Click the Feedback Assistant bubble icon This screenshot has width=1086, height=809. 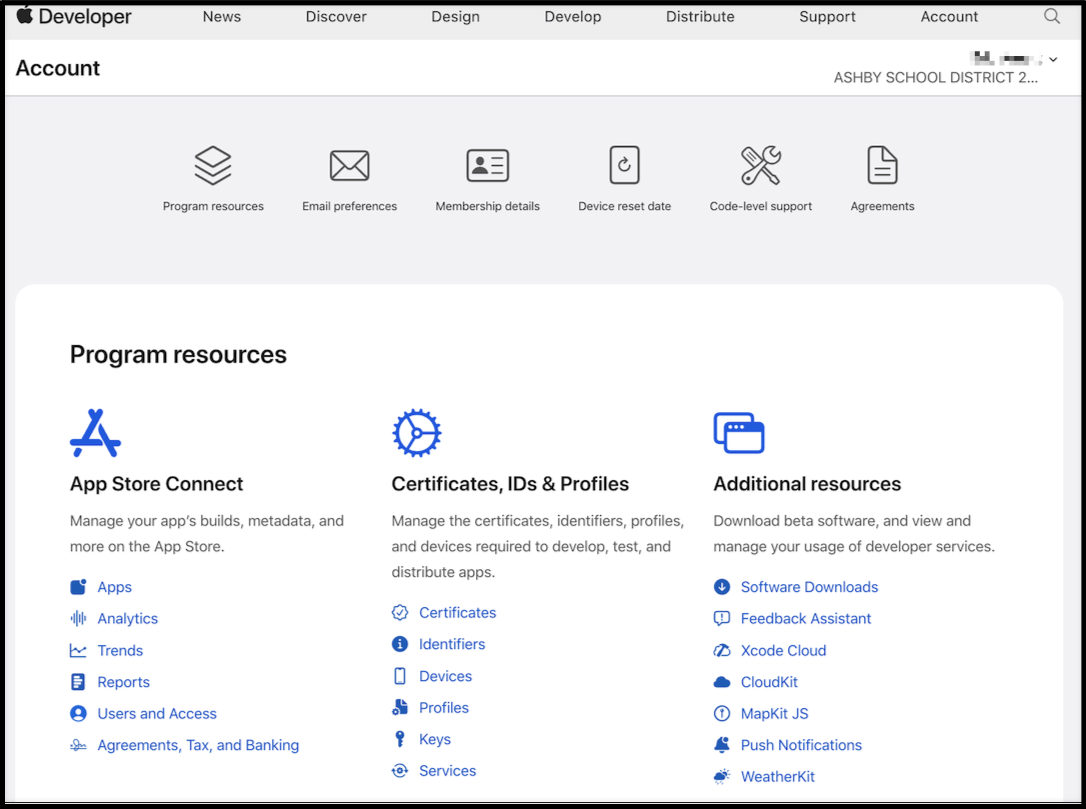tap(722, 619)
